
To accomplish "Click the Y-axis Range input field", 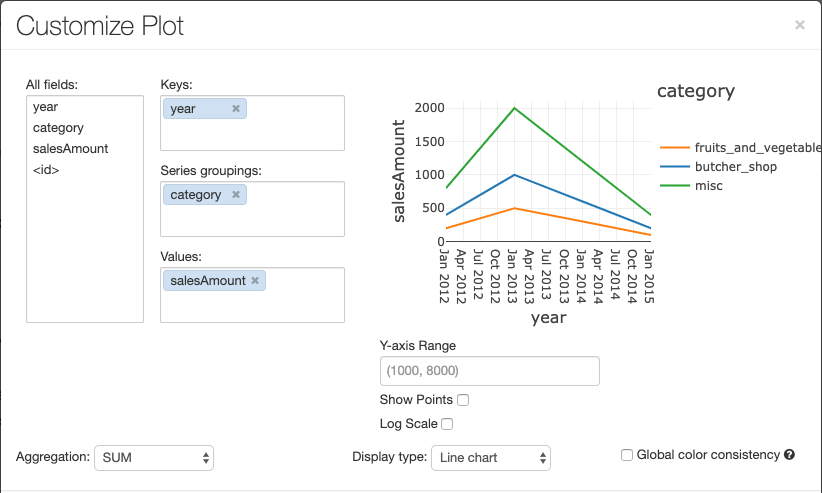I will coord(489,371).
